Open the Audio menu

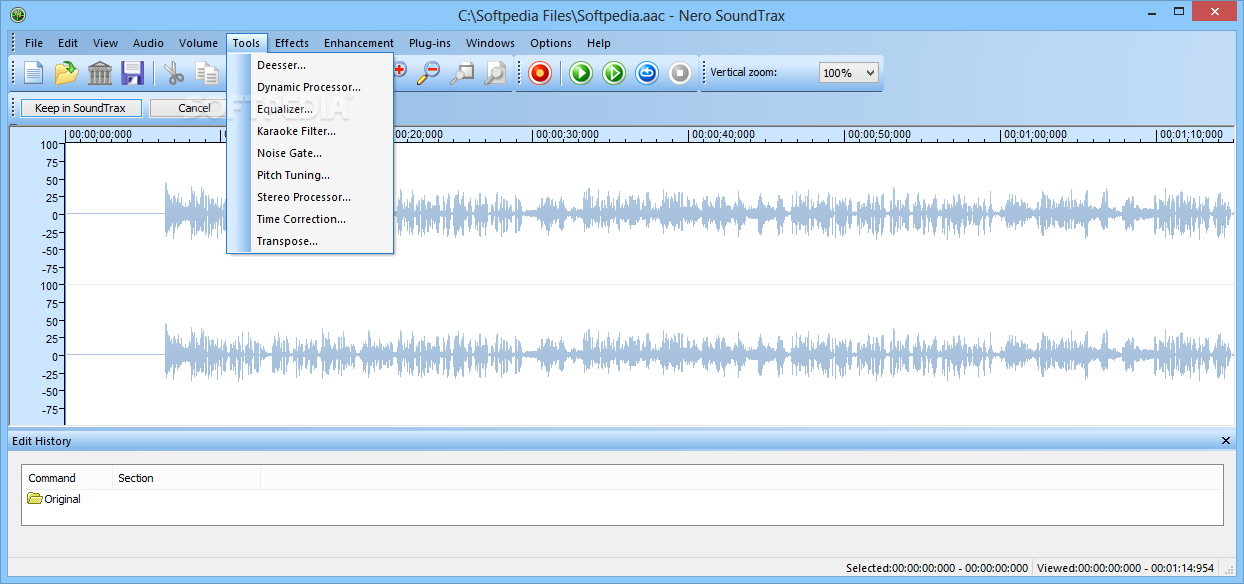click(x=148, y=43)
